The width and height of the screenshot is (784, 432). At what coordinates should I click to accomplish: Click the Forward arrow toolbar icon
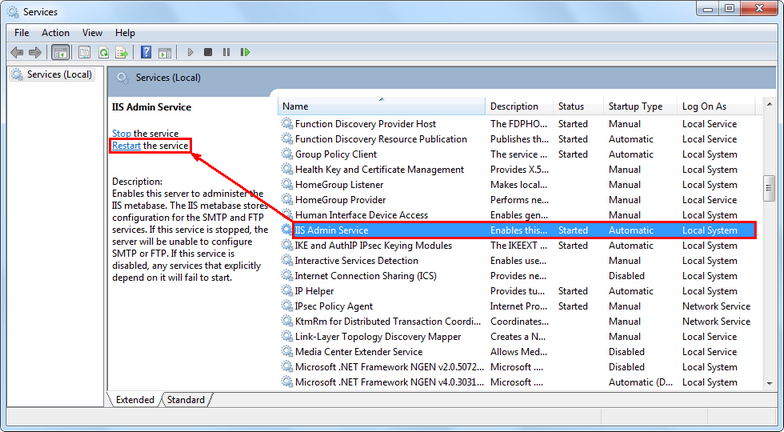(x=35, y=52)
